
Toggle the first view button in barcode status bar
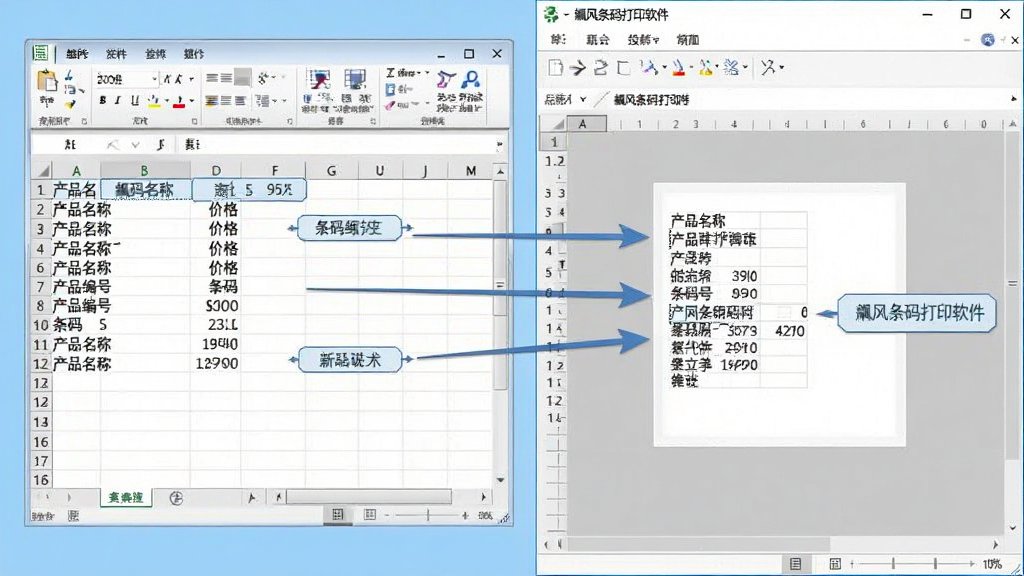pyautogui.click(x=795, y=564)
